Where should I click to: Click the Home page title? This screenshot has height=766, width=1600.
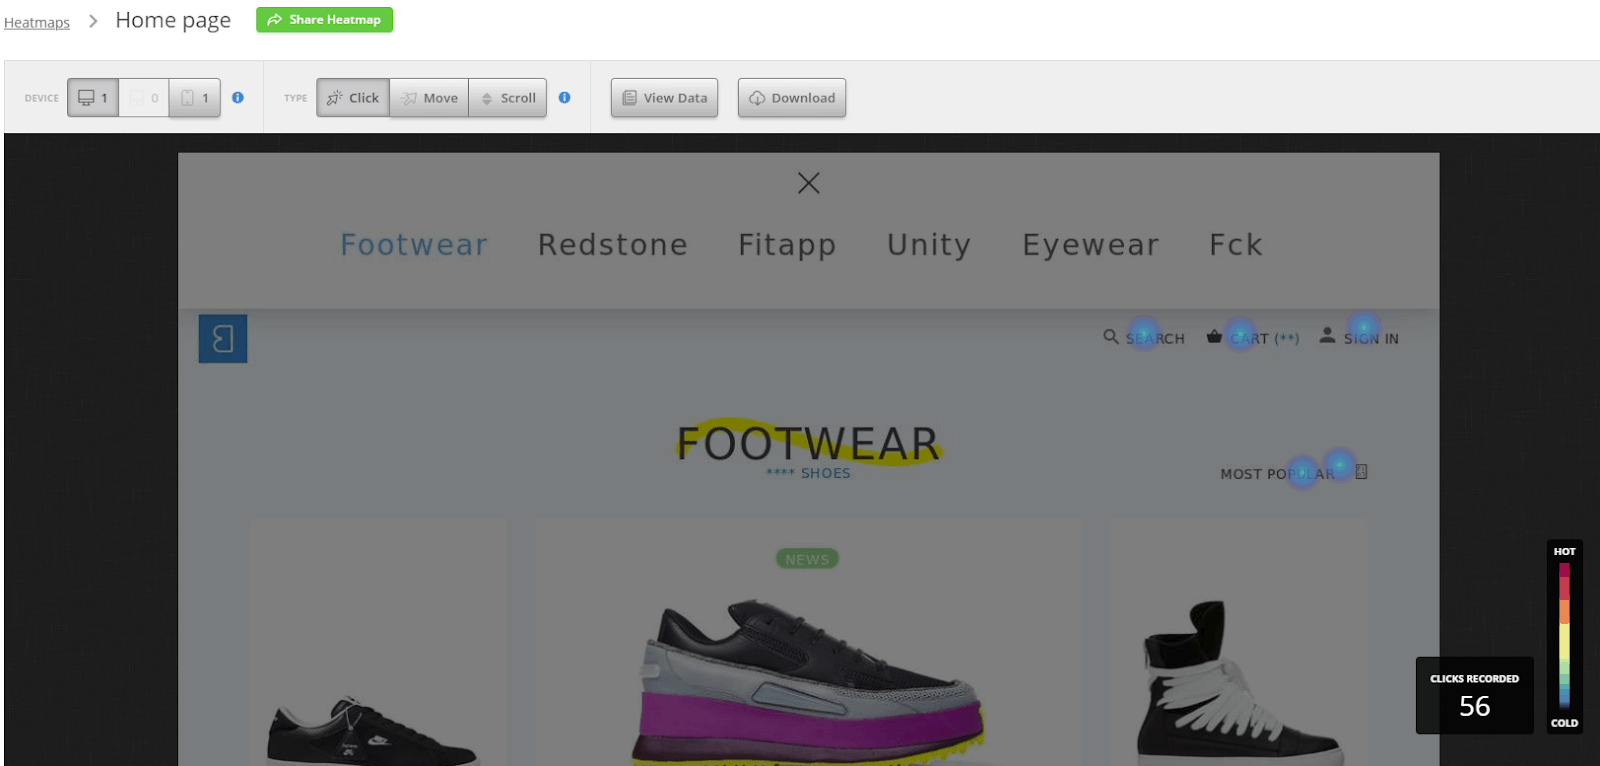173,21
